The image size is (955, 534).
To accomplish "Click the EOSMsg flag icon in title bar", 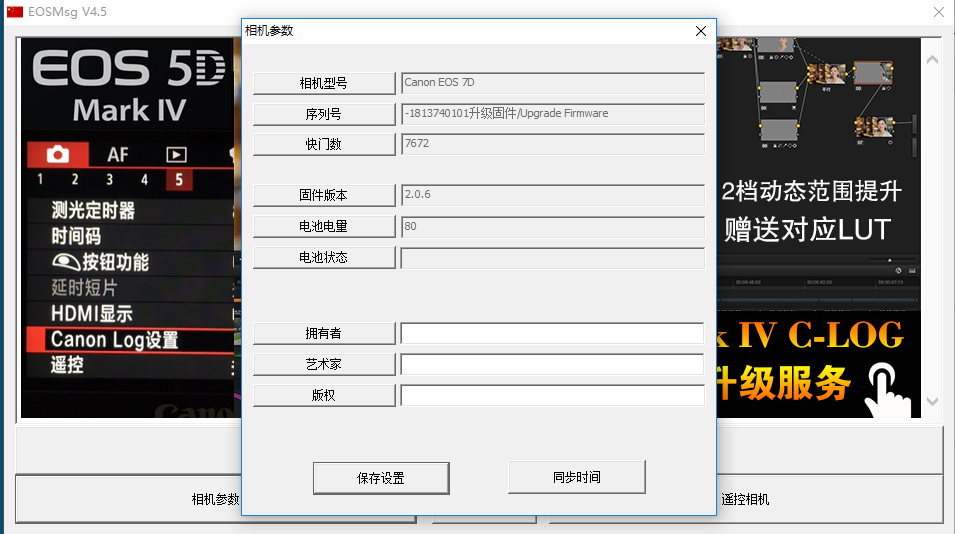I will [15, 12].
